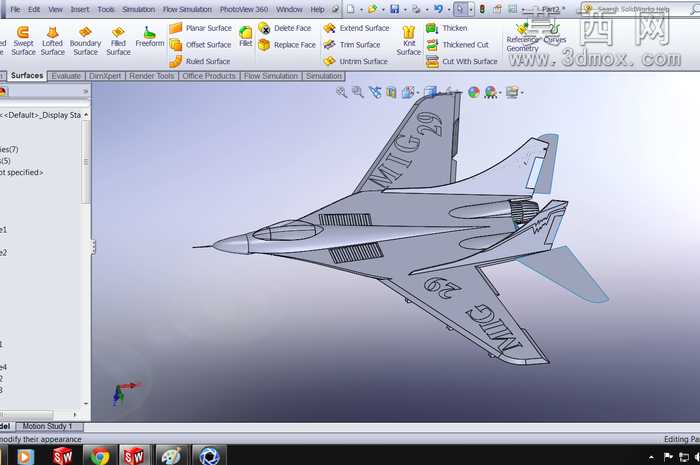Choose the Planar Surface tool
Viewport: 700px width, 465px height.
tap(201, 28)
